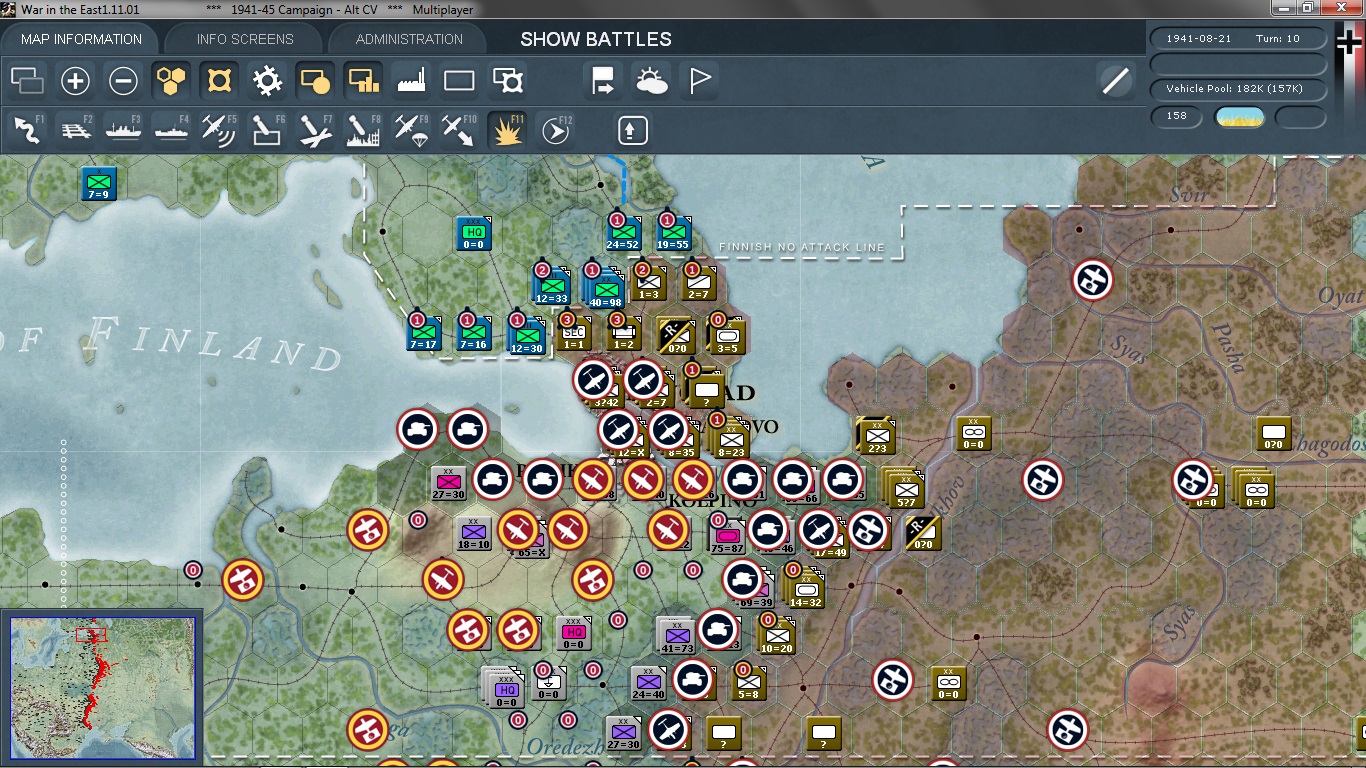
Task: Select the blue Finnish HQ counter
Action: (x=474, y=234)
